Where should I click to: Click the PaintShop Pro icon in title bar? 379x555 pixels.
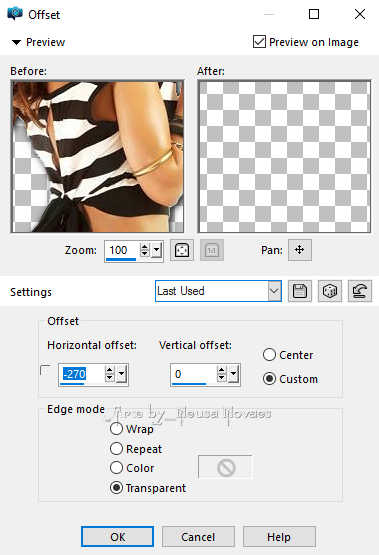pyautogui.click(x=15, y=14)
